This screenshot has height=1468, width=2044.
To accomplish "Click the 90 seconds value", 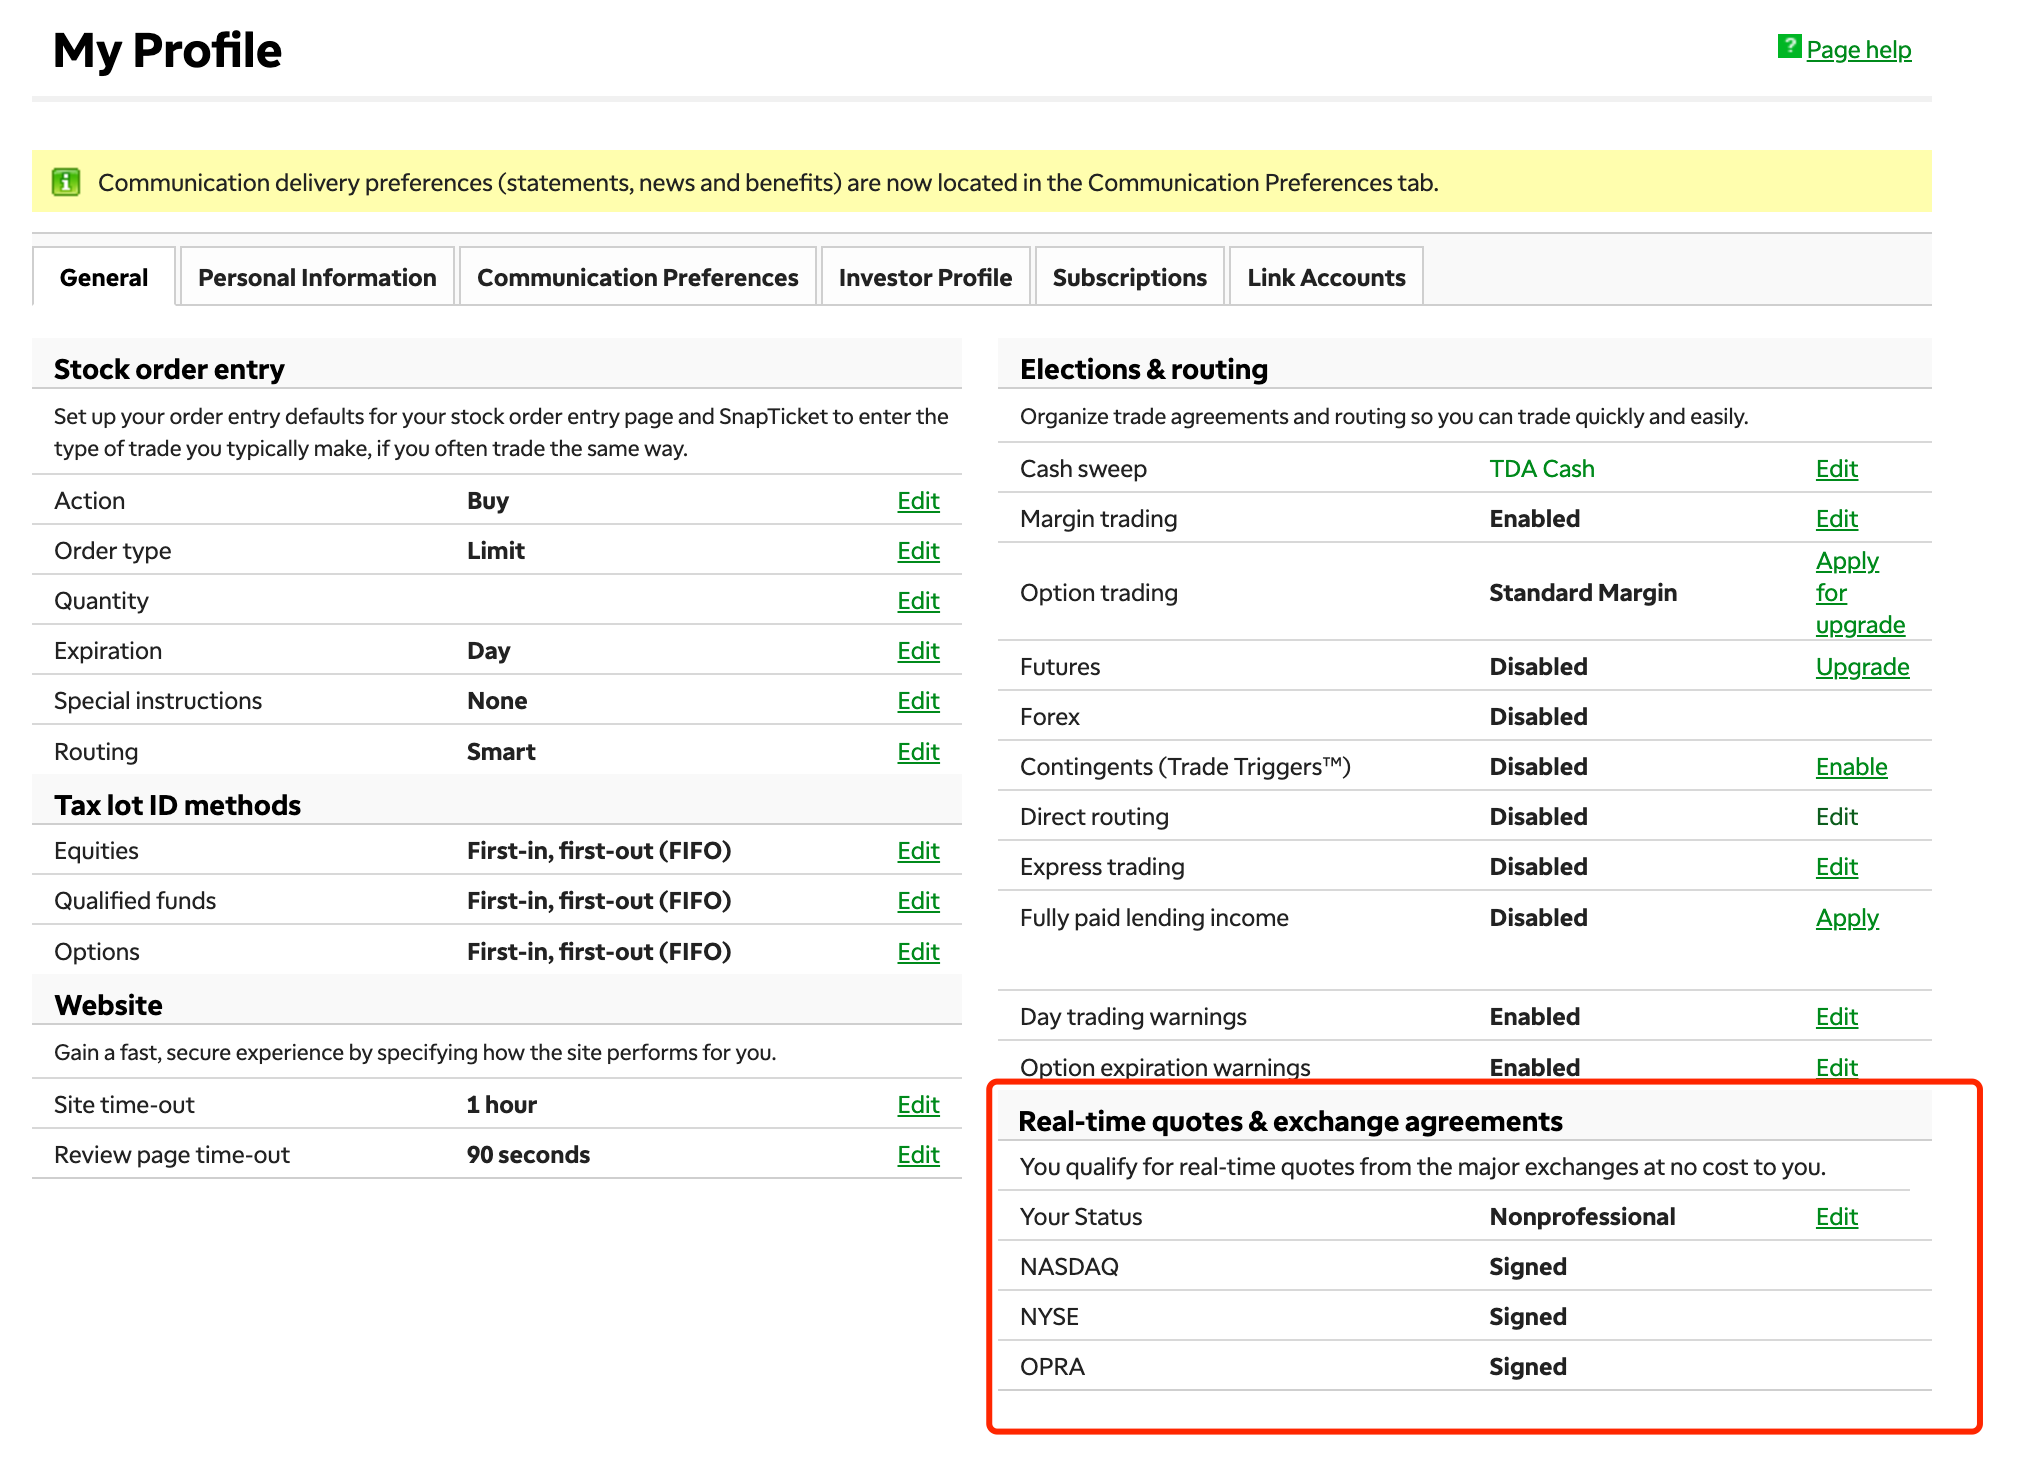I will pyautogui.click(x=528, y=1155).
